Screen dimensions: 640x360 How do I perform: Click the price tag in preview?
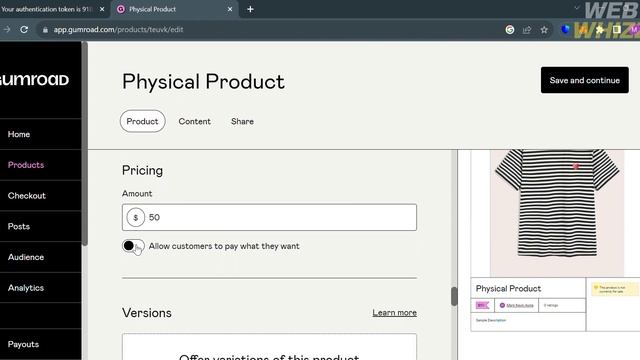click(x=482, y=305)
